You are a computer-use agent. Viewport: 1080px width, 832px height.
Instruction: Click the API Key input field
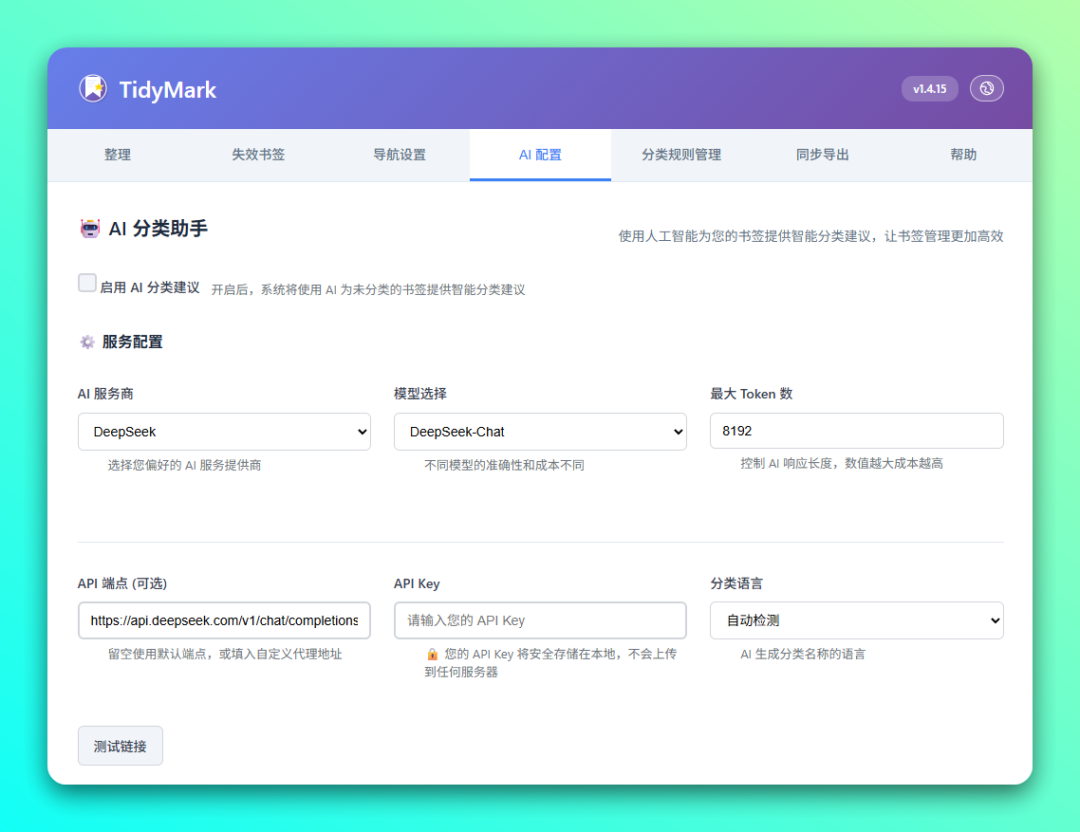[x=540, y=621]
